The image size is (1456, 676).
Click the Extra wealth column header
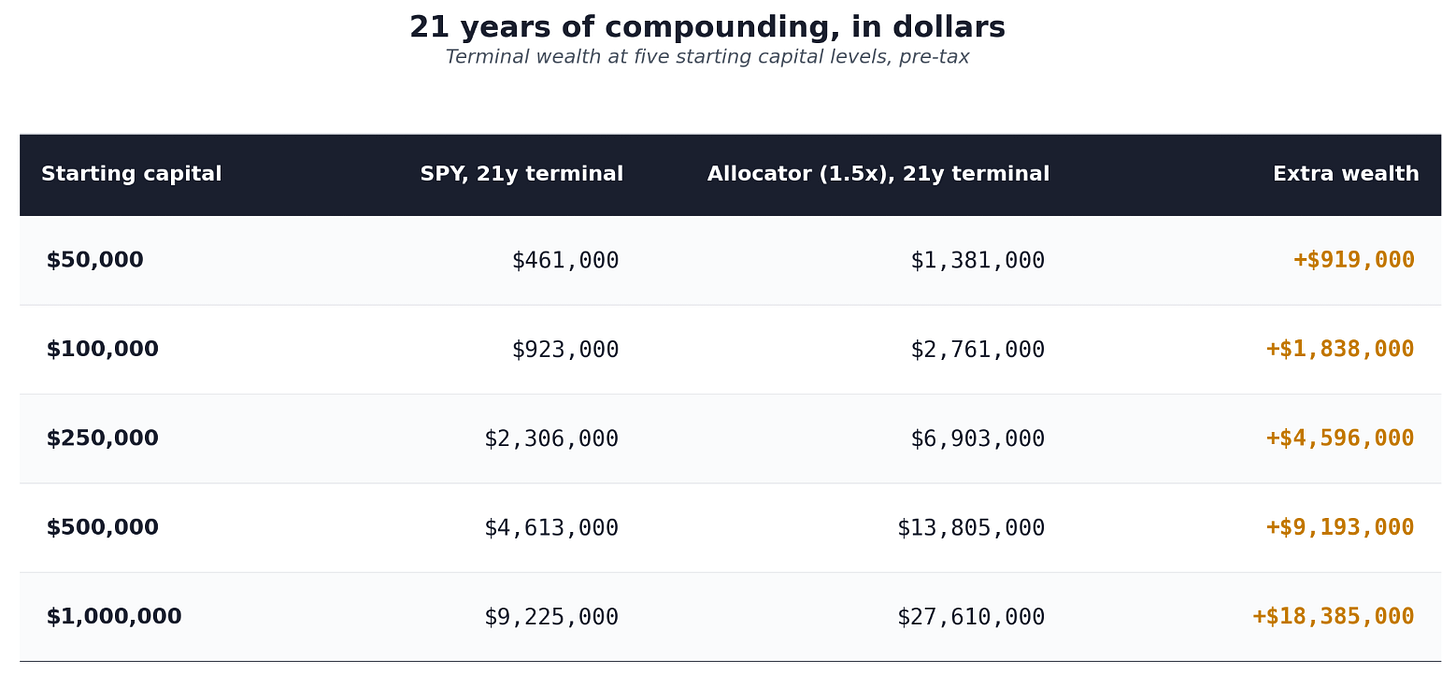pyautogui.click(x=1345, y=175)
